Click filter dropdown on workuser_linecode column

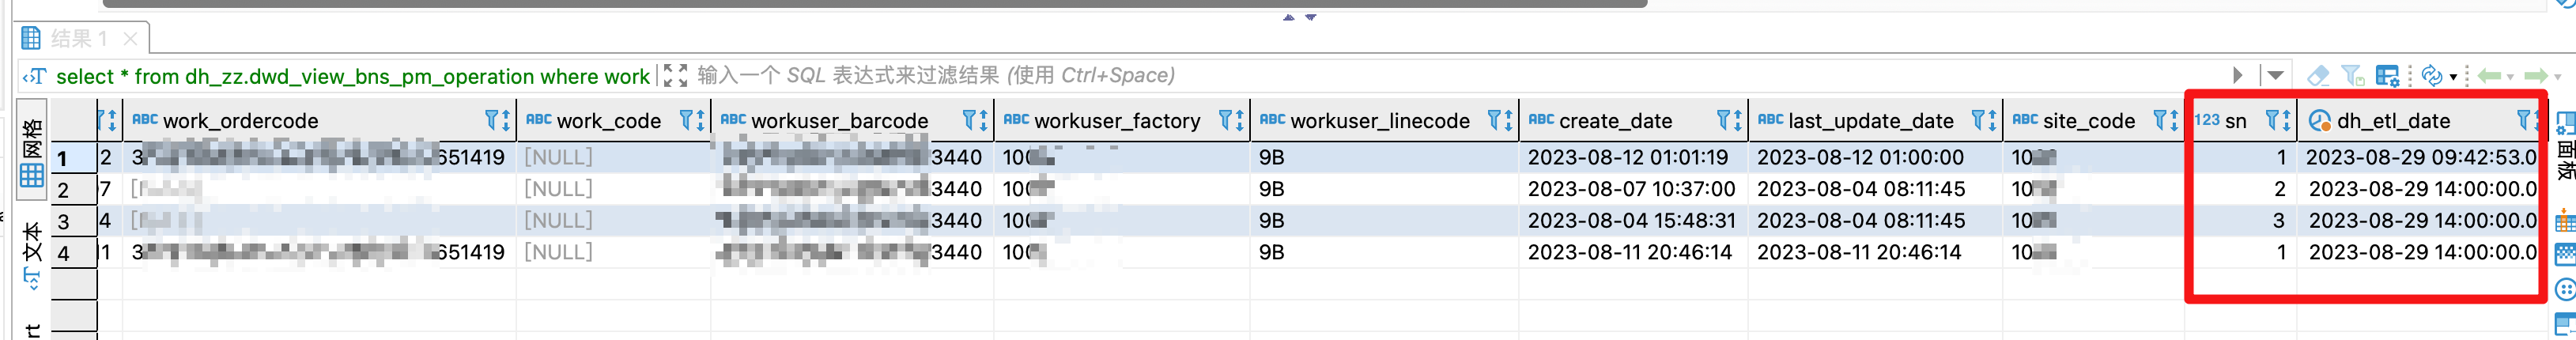coord(1495,121)
